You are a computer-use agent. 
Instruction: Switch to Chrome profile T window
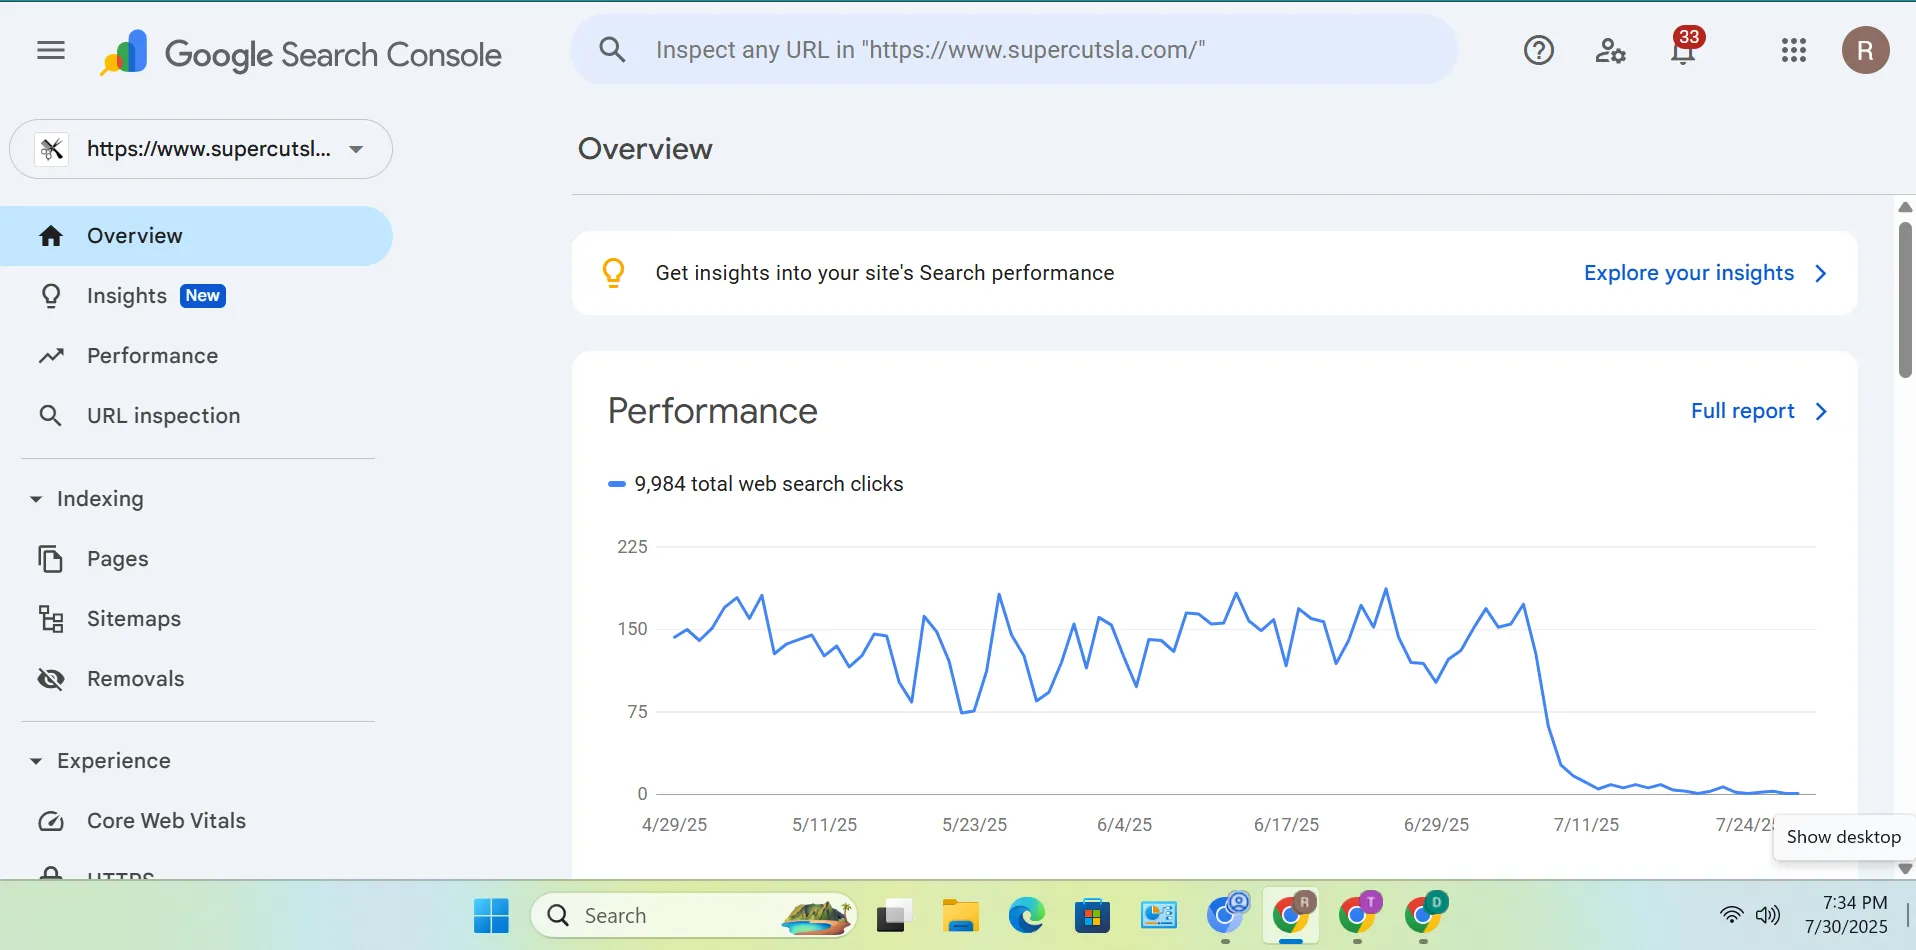coord(1357,914)
